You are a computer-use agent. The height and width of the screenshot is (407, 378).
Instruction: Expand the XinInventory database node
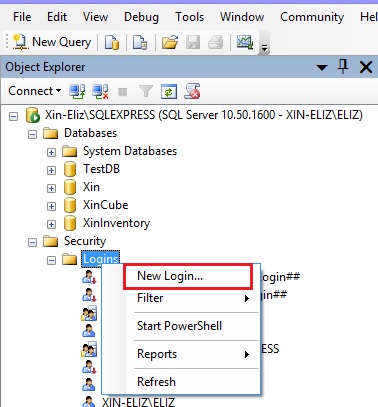click(x=51, y=224)
